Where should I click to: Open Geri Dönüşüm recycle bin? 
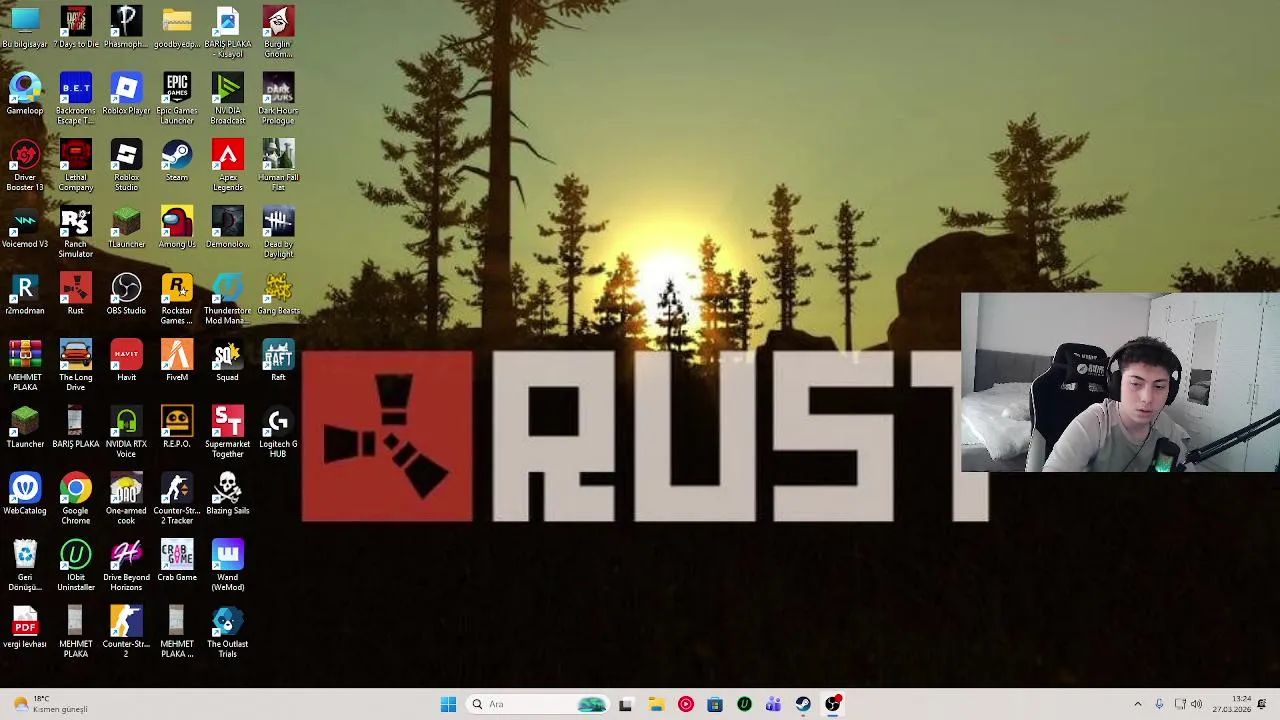[x=25, y=566]
